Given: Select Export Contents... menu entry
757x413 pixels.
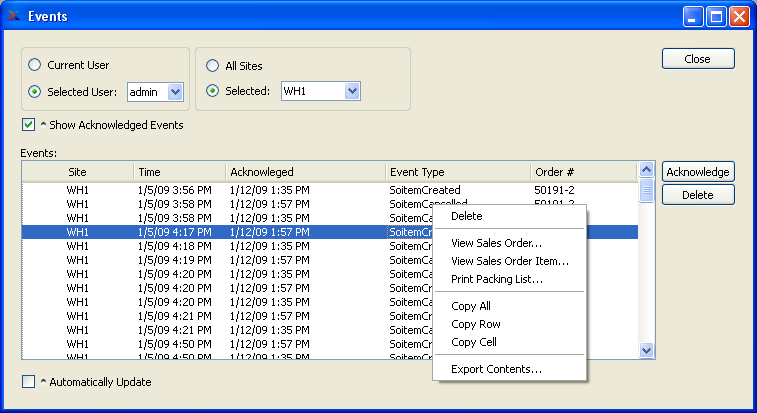Looking at the screenshot, I should pyautogui.click(x=496, y=369).
